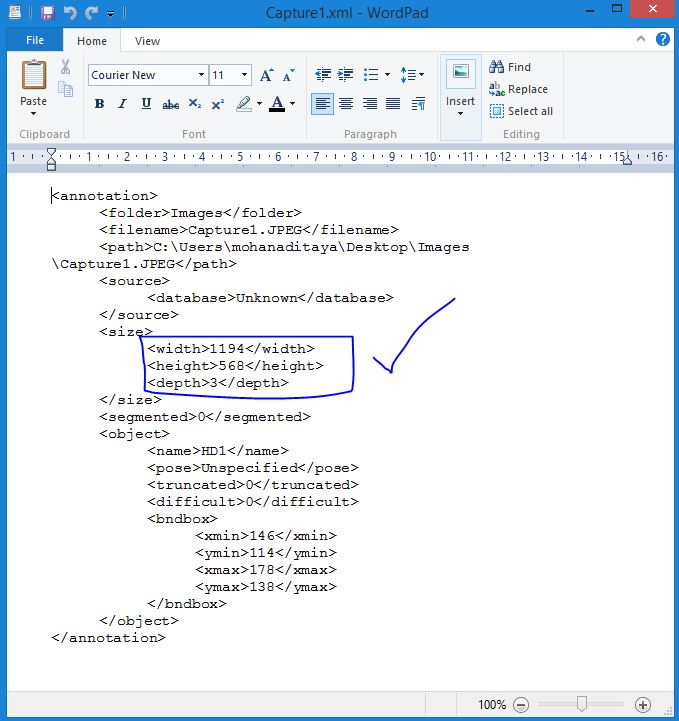The image size is (679, 721).
Task: Click the Select all button
Action: pos(521,111)
